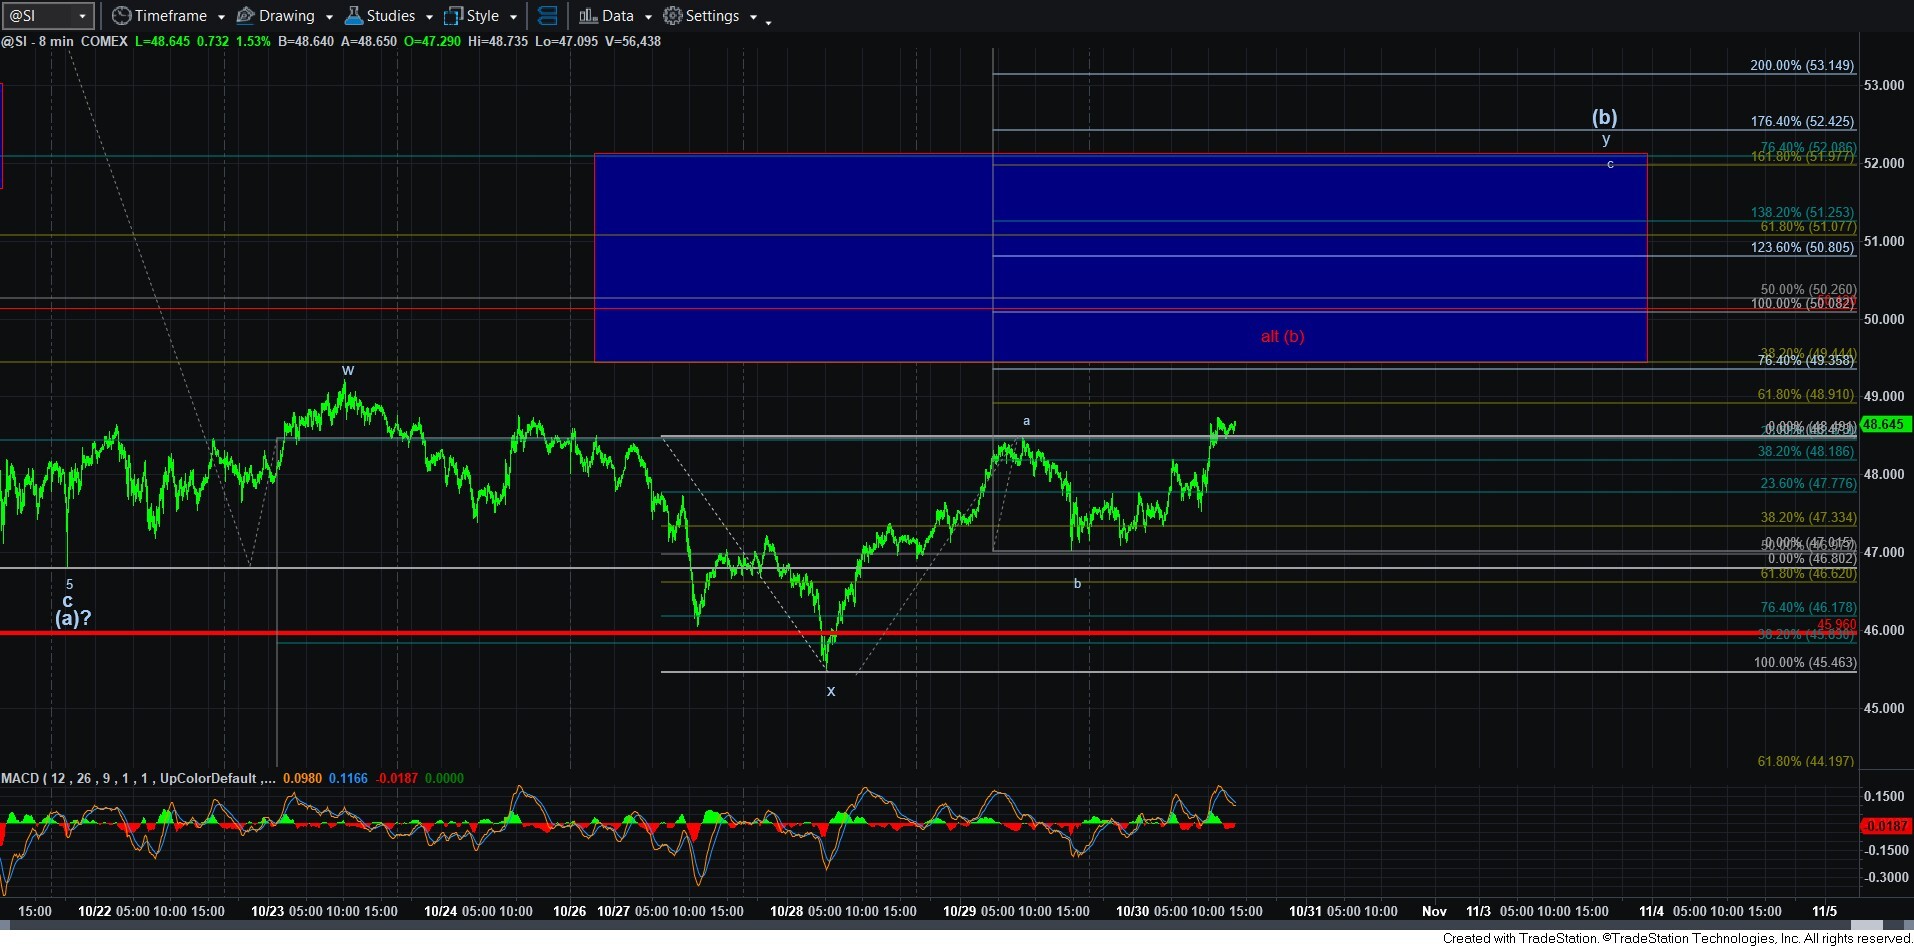The image size is (1914, 946).
Task: Click the Drawing pencil icon
Action: pos(245,16)
